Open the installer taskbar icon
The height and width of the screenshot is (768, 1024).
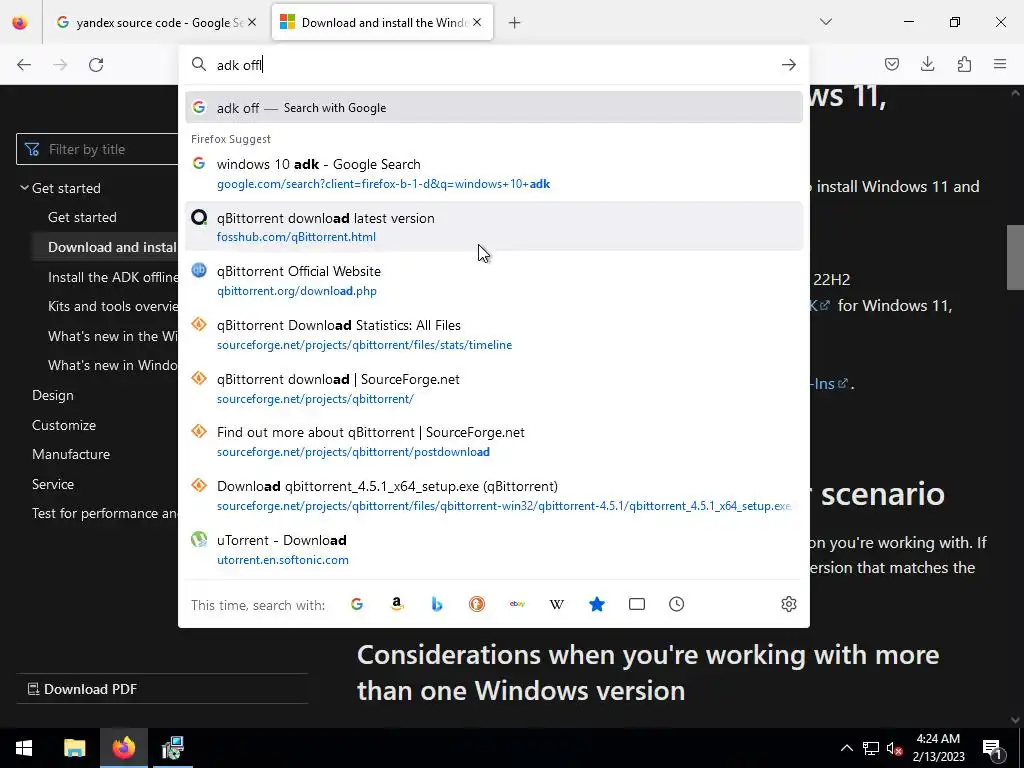173,748
